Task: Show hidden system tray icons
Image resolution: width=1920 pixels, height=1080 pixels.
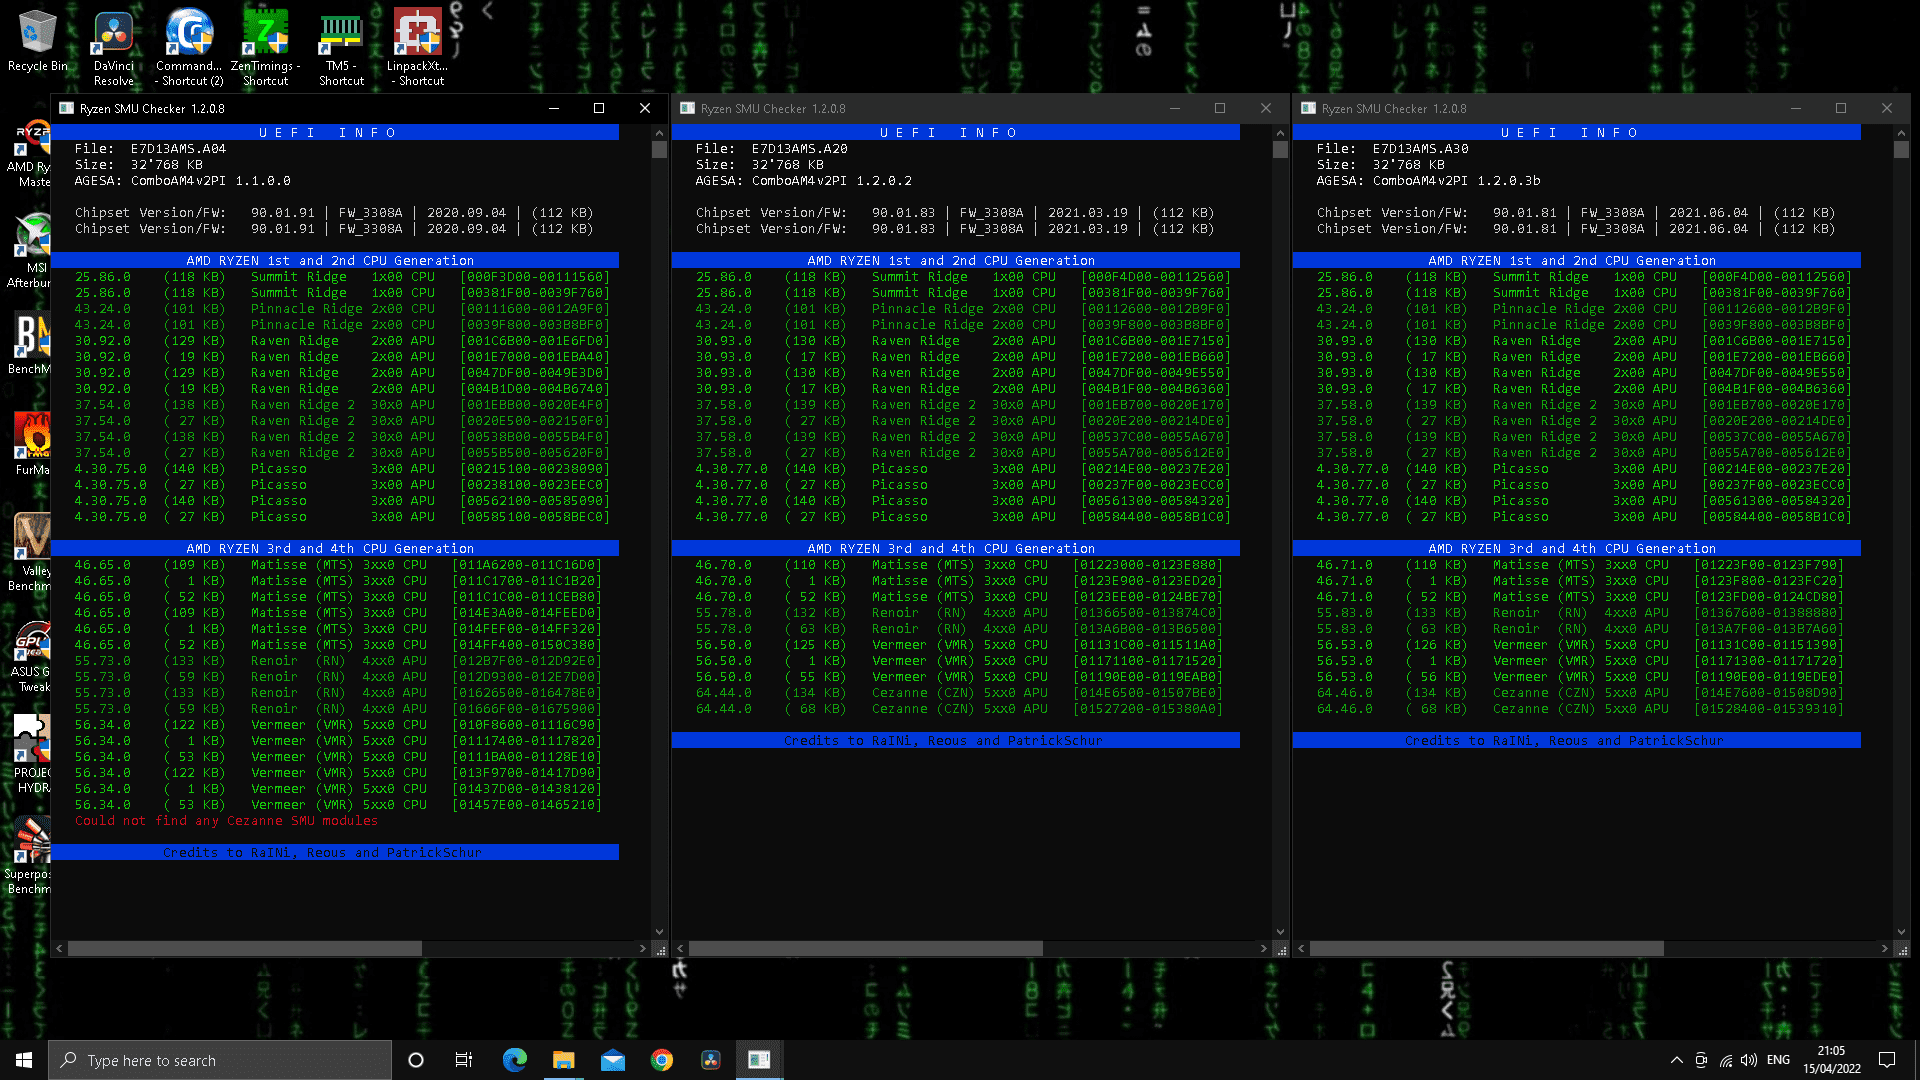Action: [x=1676, y=1060]
